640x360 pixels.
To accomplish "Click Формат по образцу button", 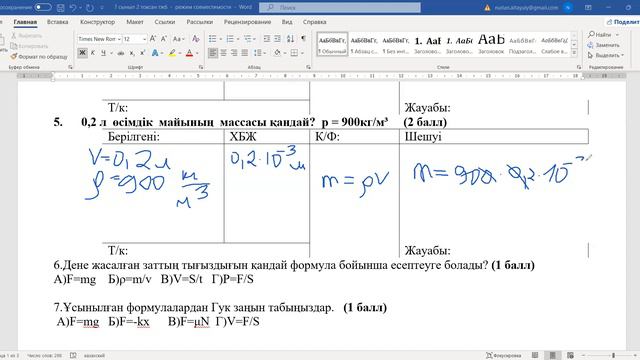I will (x=39, y=57).
